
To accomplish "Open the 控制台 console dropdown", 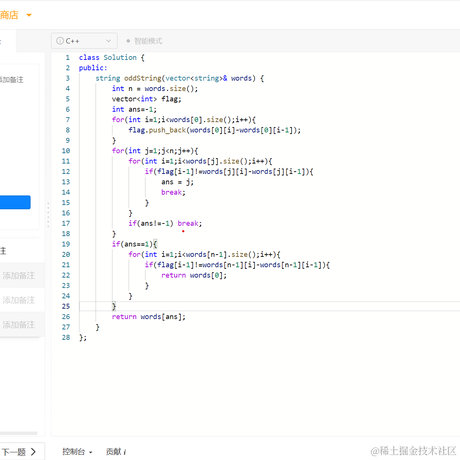I will click(x=77, y=452).
